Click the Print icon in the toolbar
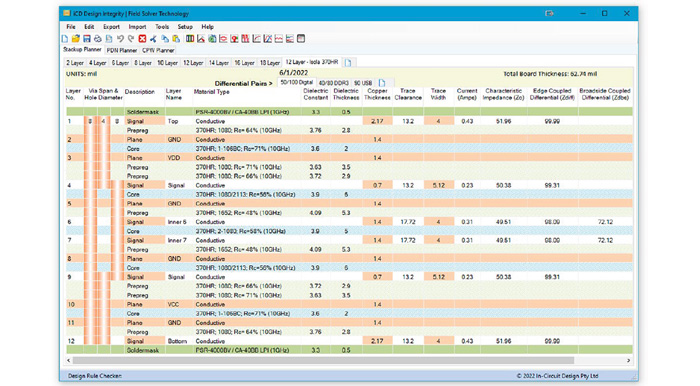This screenshot has height=386, width=700. click(98, 39)
